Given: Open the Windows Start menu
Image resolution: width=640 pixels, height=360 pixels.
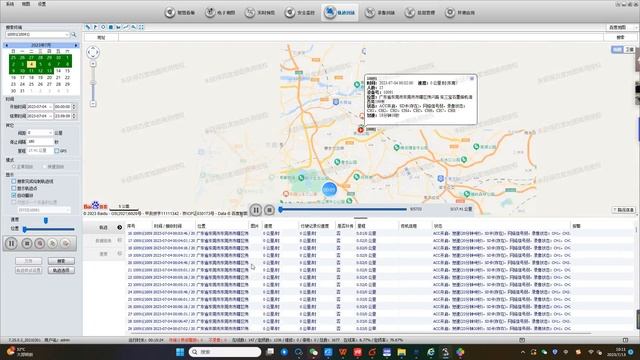Looking at the screenshot, I should [x=180, y=352].
